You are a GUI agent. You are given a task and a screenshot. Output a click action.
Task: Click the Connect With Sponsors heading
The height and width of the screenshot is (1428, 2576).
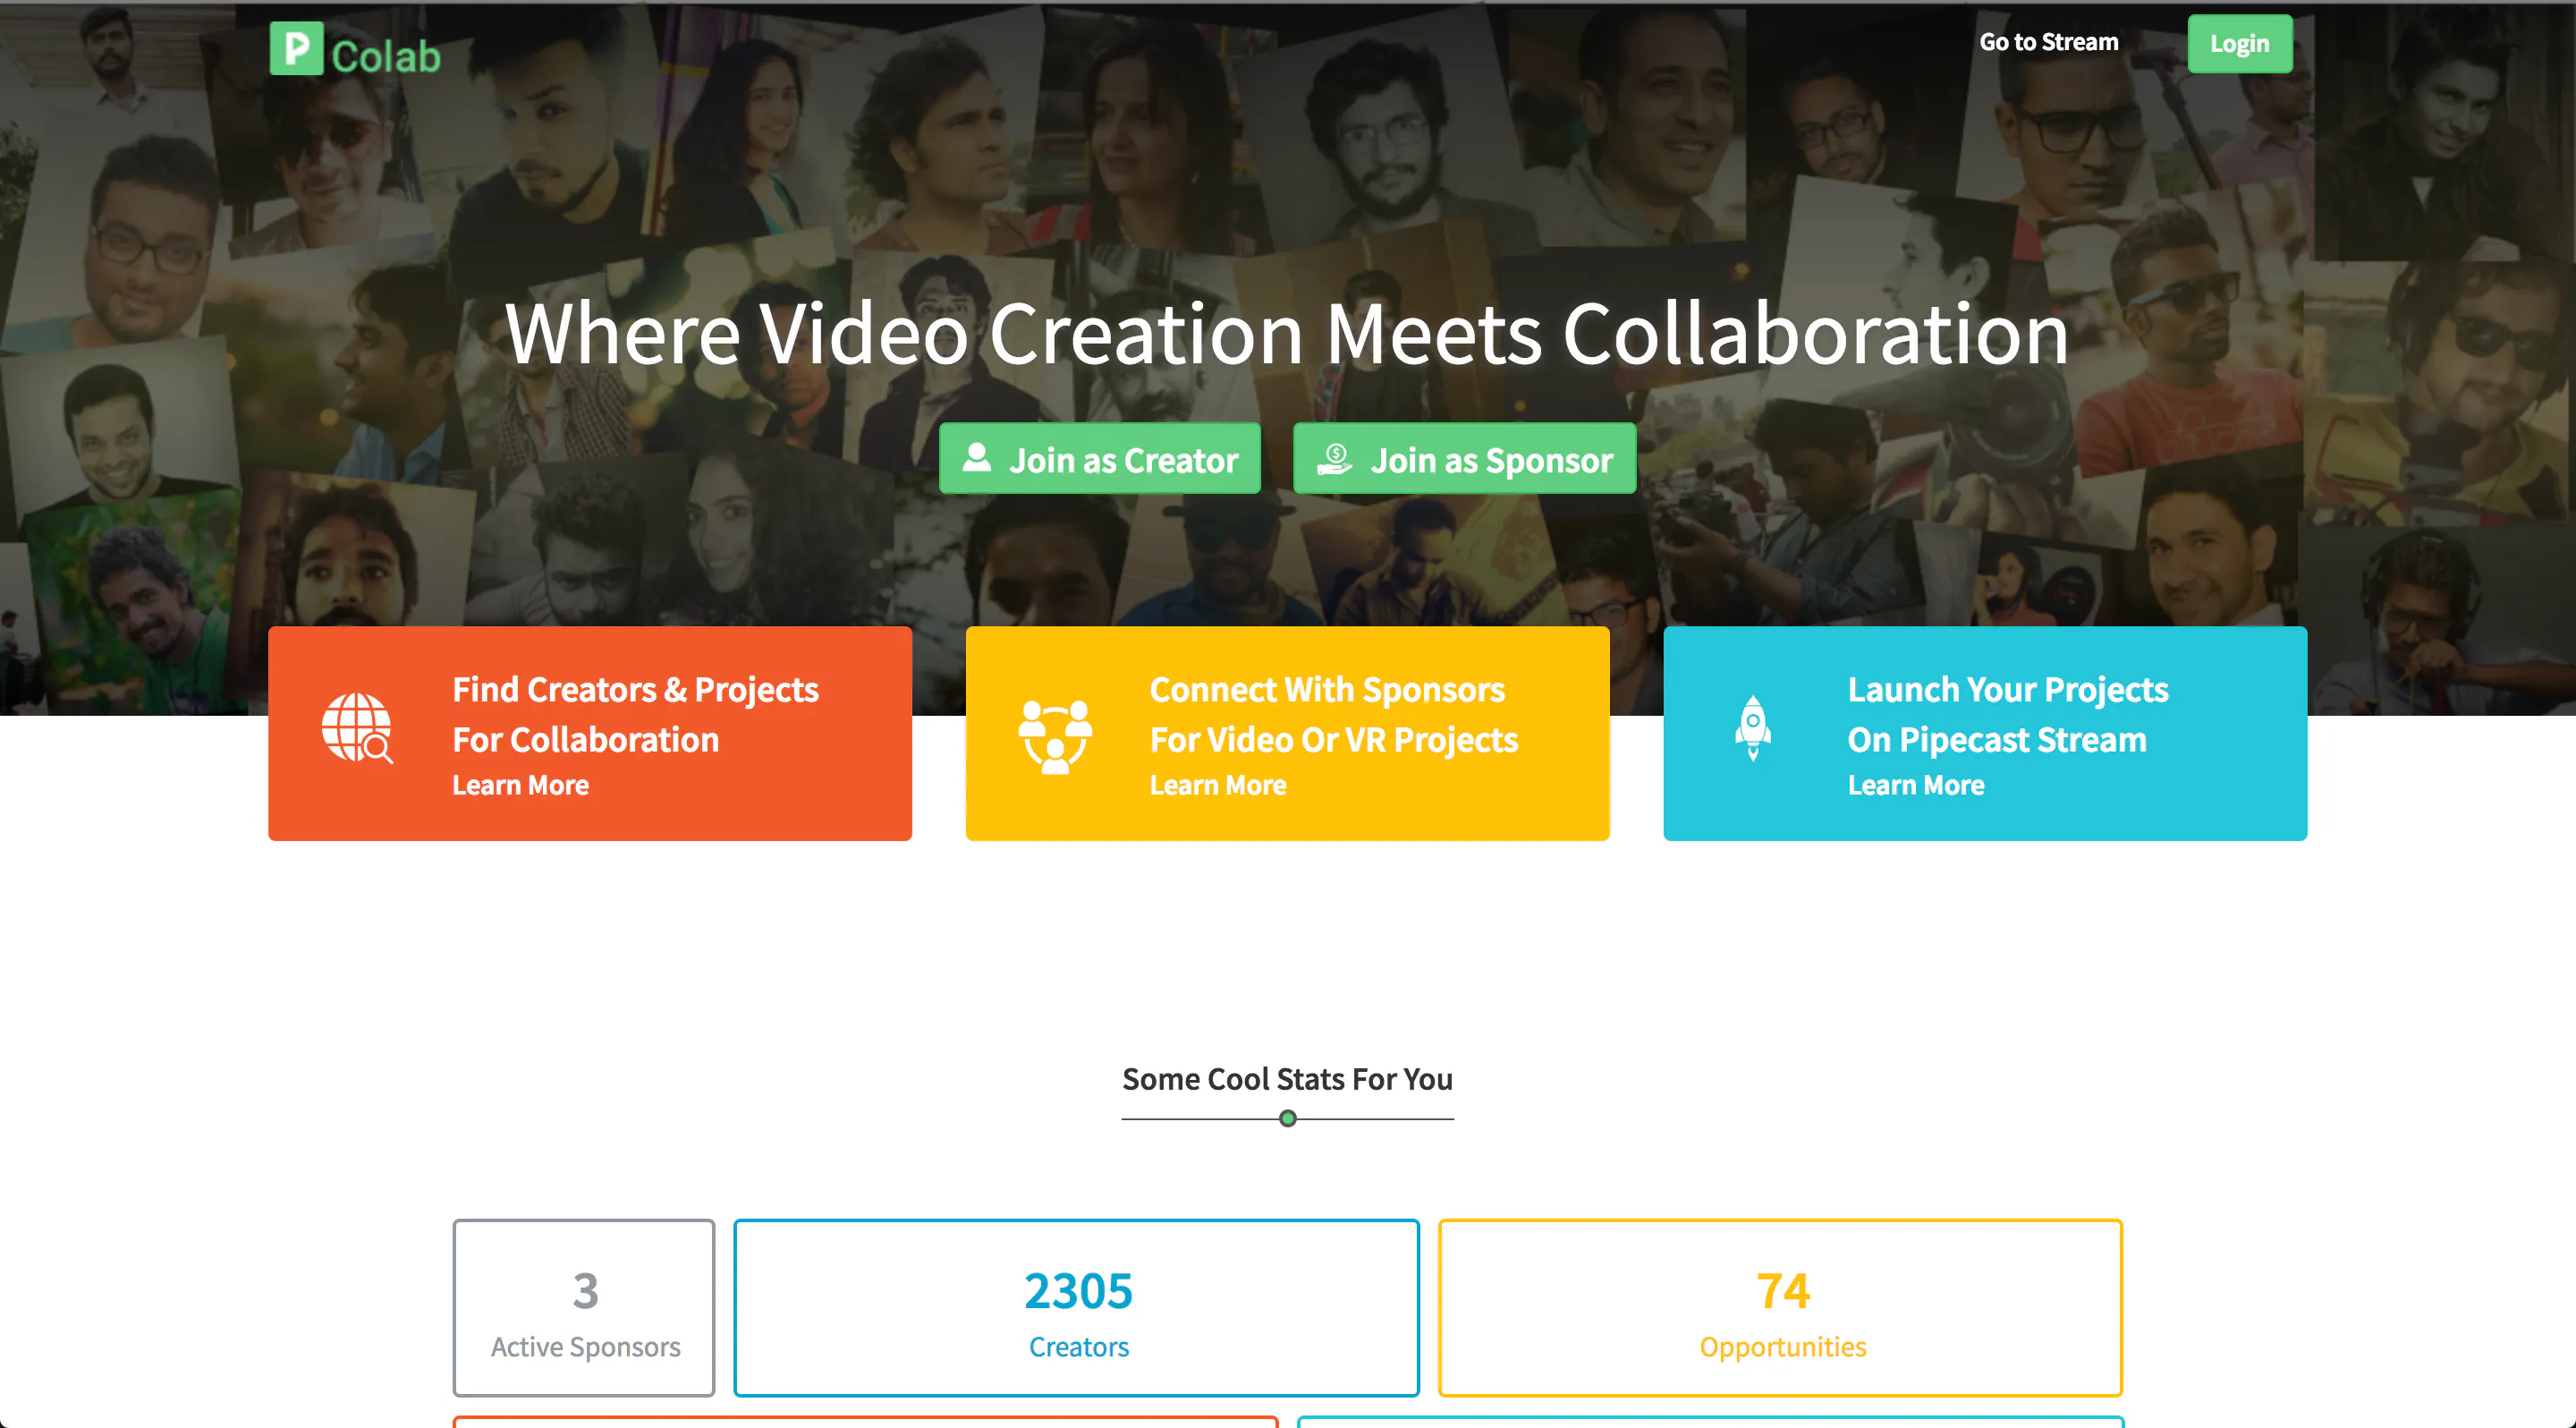click(x=1333, y=714)
